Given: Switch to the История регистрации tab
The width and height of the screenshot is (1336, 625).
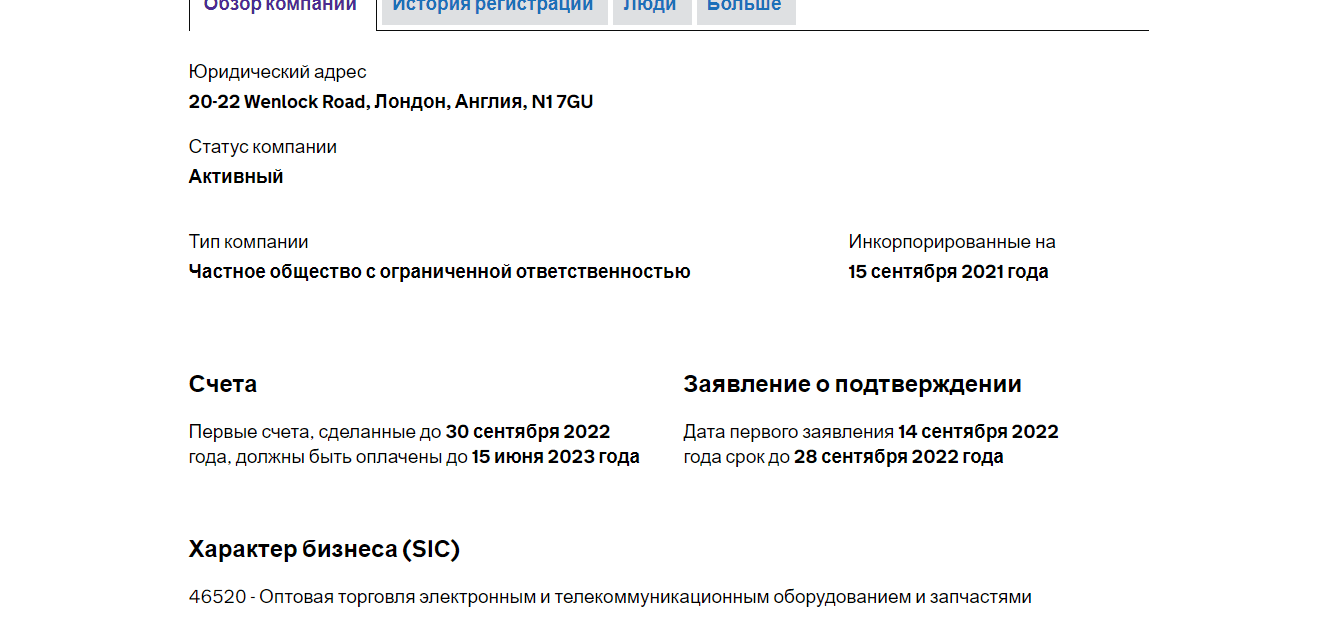Looking at the screenshot, I should [493, 6].
